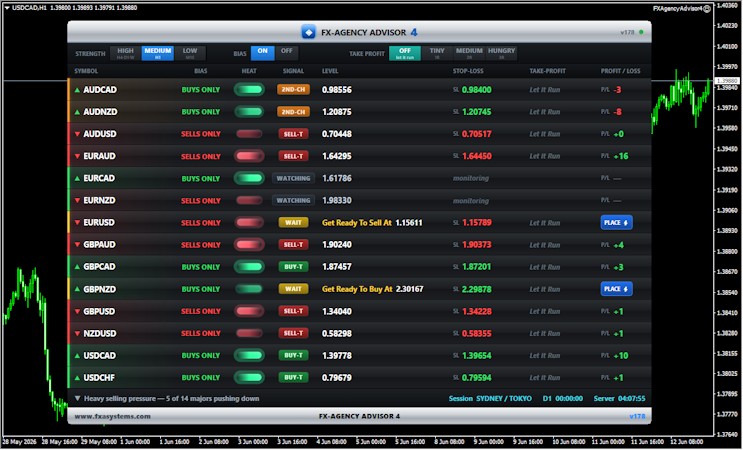Click the EURCAD heat indicator pill
This screenshot has width=743, height=450.
249,178
